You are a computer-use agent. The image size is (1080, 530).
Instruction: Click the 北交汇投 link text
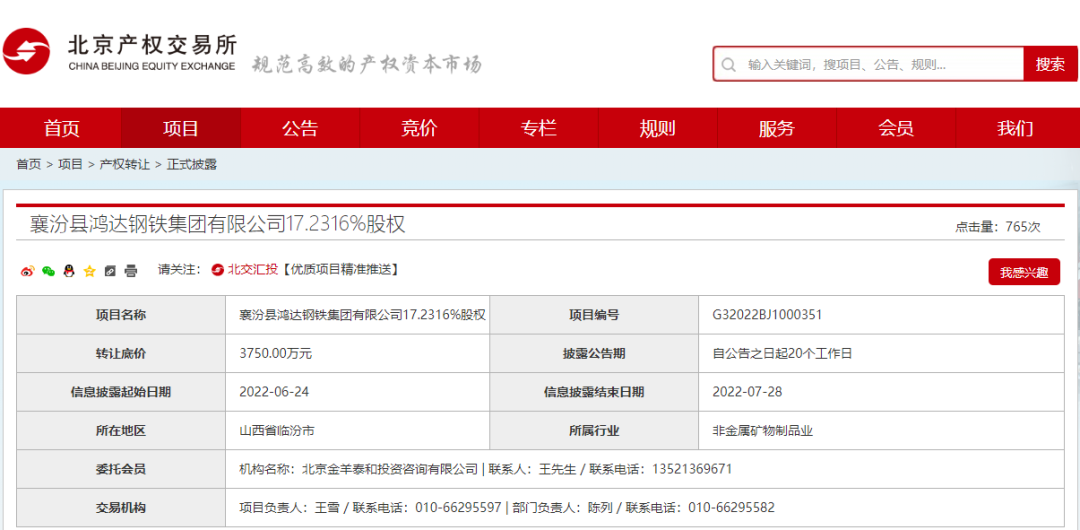[253, 269]
